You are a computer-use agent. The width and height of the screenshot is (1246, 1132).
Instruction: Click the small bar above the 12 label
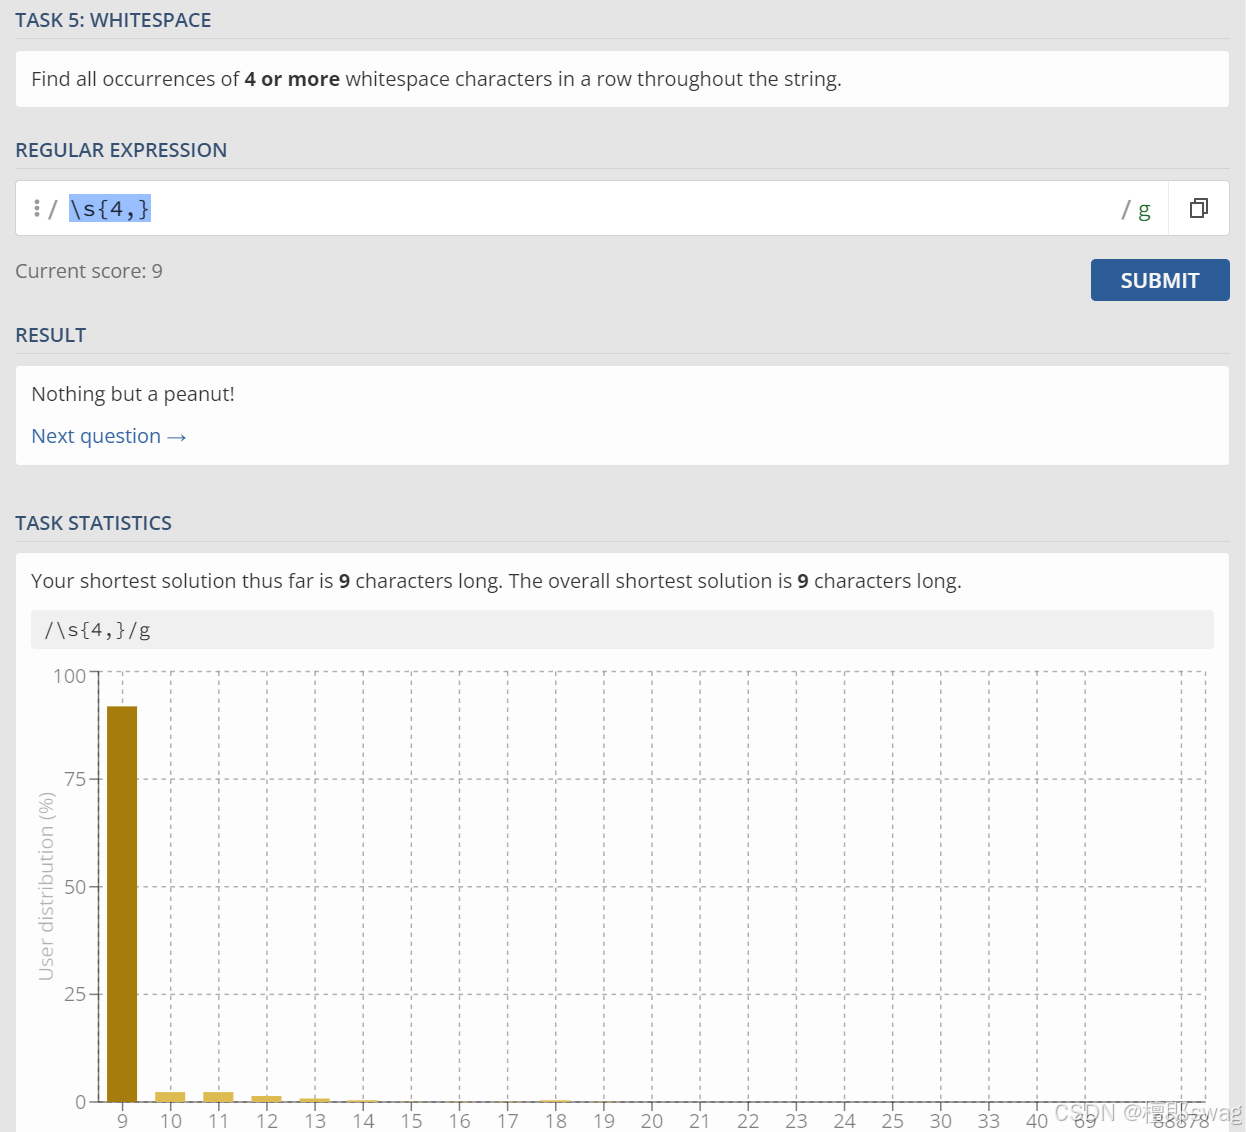(267, 1098)
